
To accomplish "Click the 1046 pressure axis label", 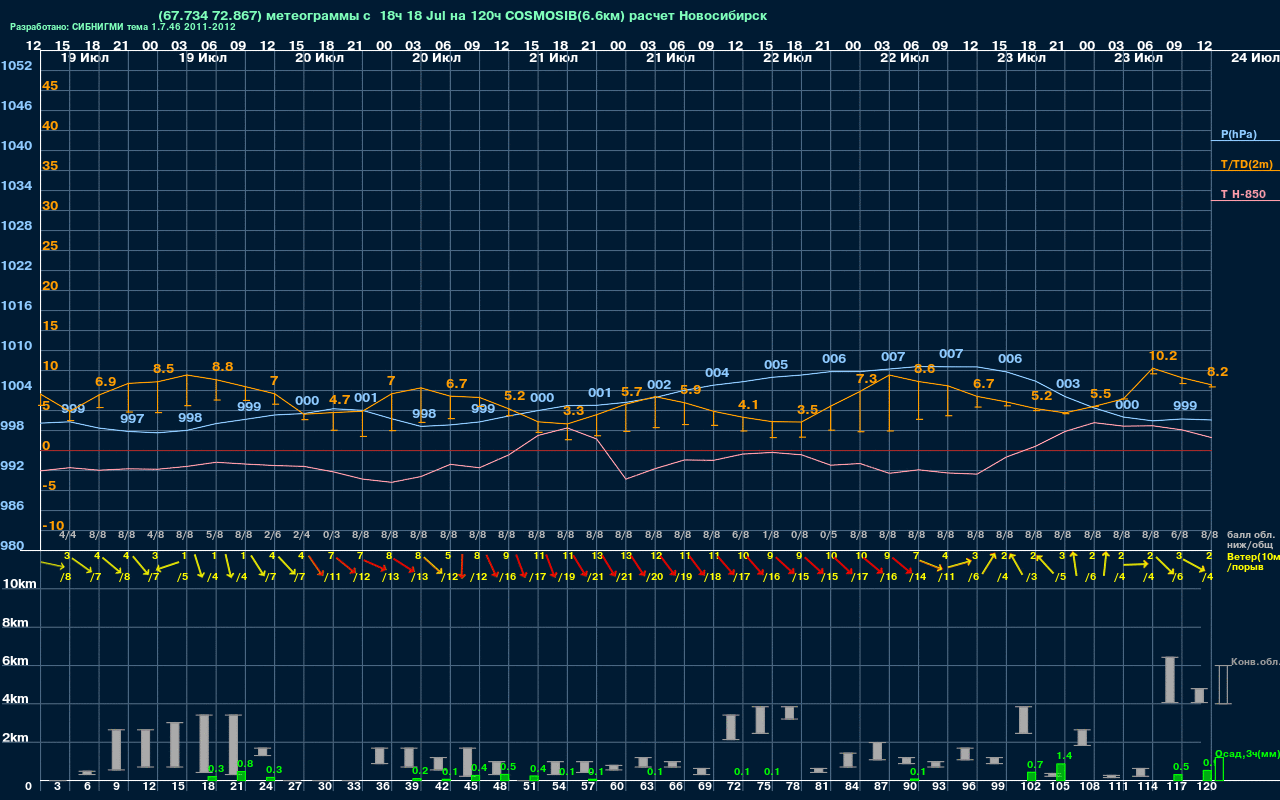I will pyautogui.click(x=16, y=106).
